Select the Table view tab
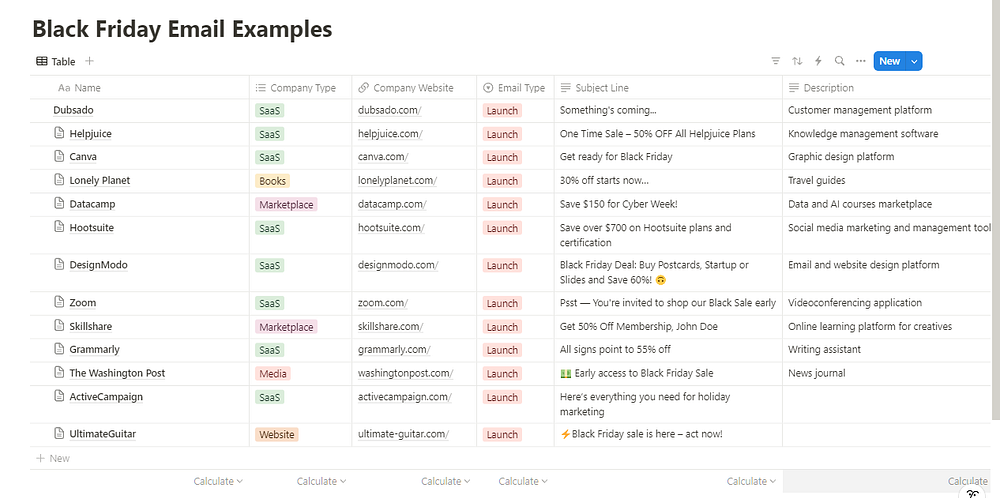Image resolution: width=1000 pixels, height=498 pixels. point(55,61)
